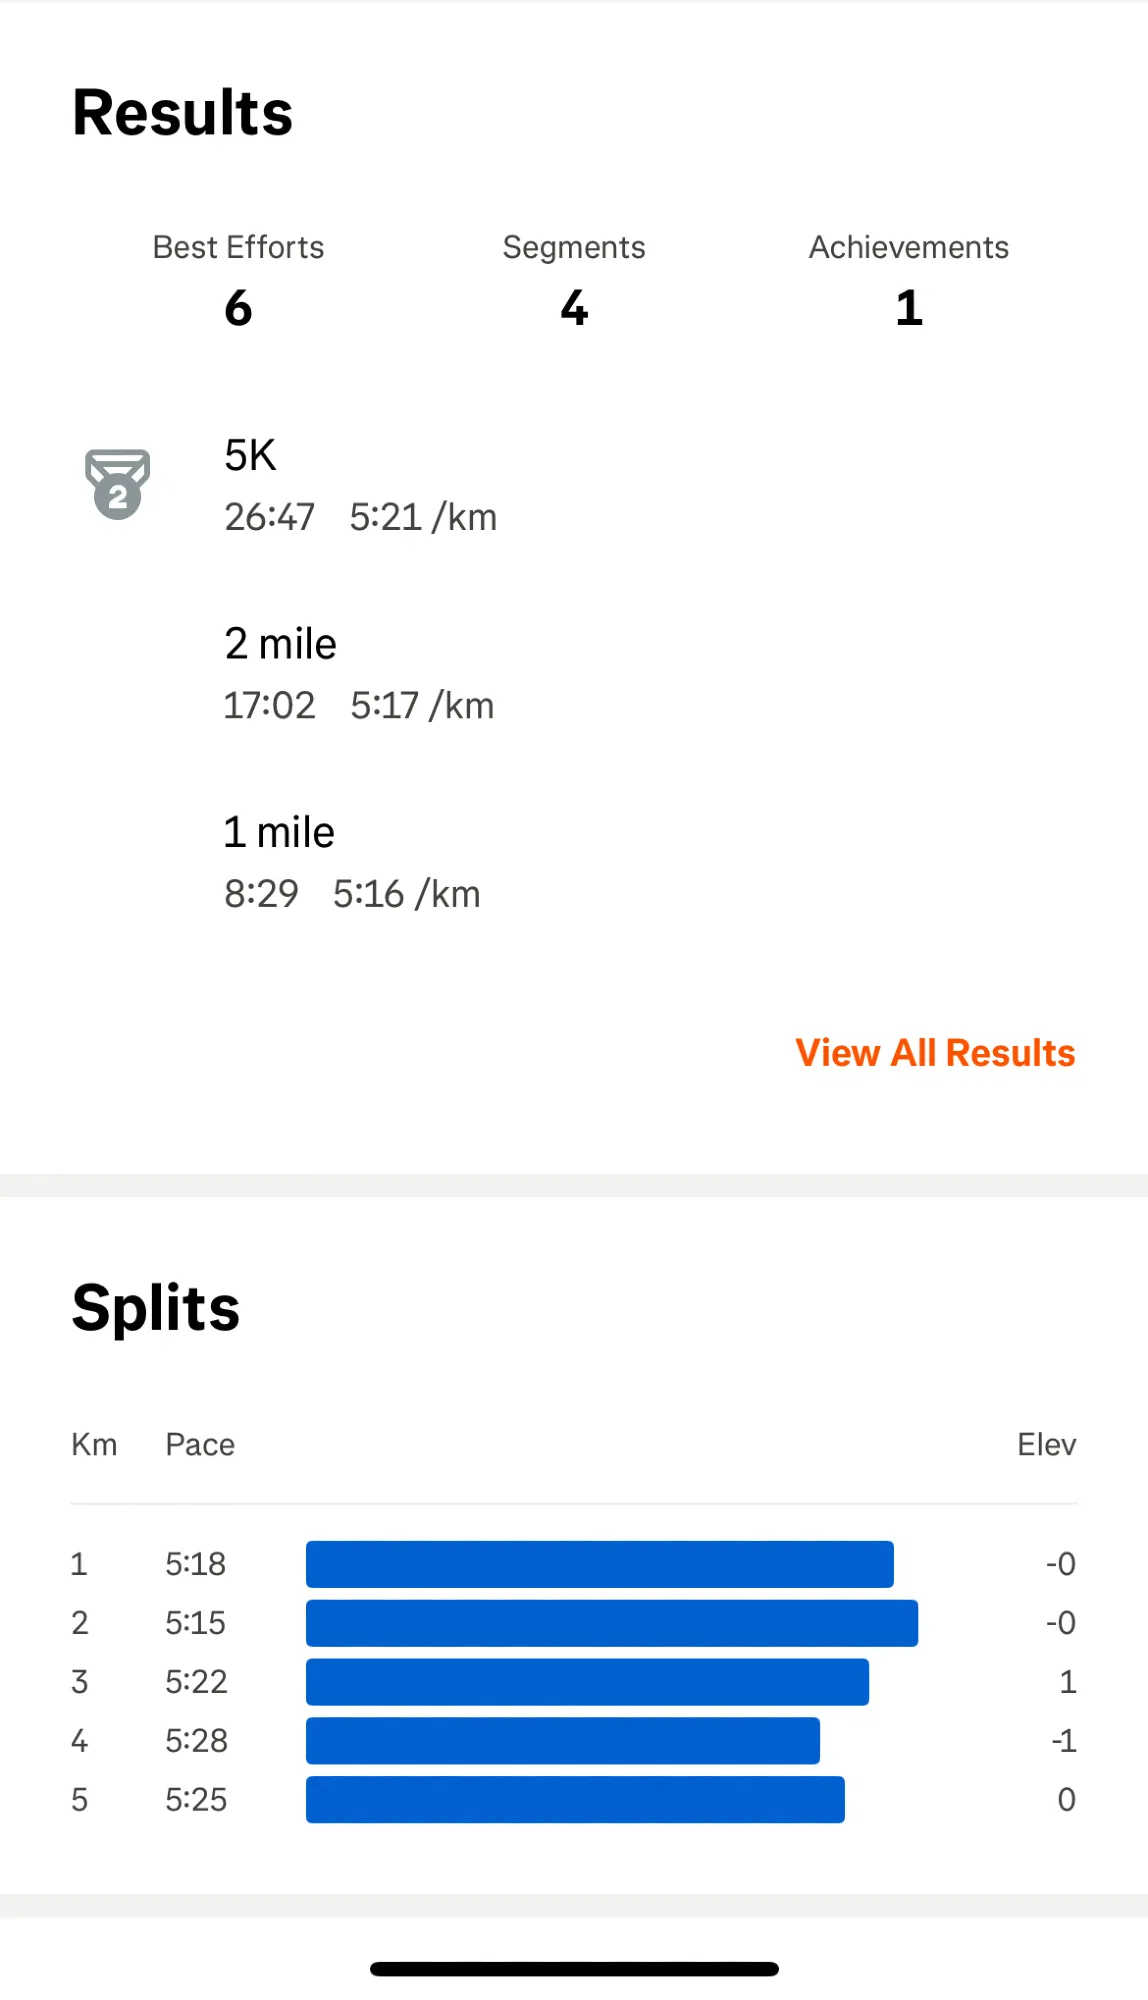Tap the blue pace bar for km 1
The width and height of the screenshot is (1148, 2000).
click(x=600, y=1564)
